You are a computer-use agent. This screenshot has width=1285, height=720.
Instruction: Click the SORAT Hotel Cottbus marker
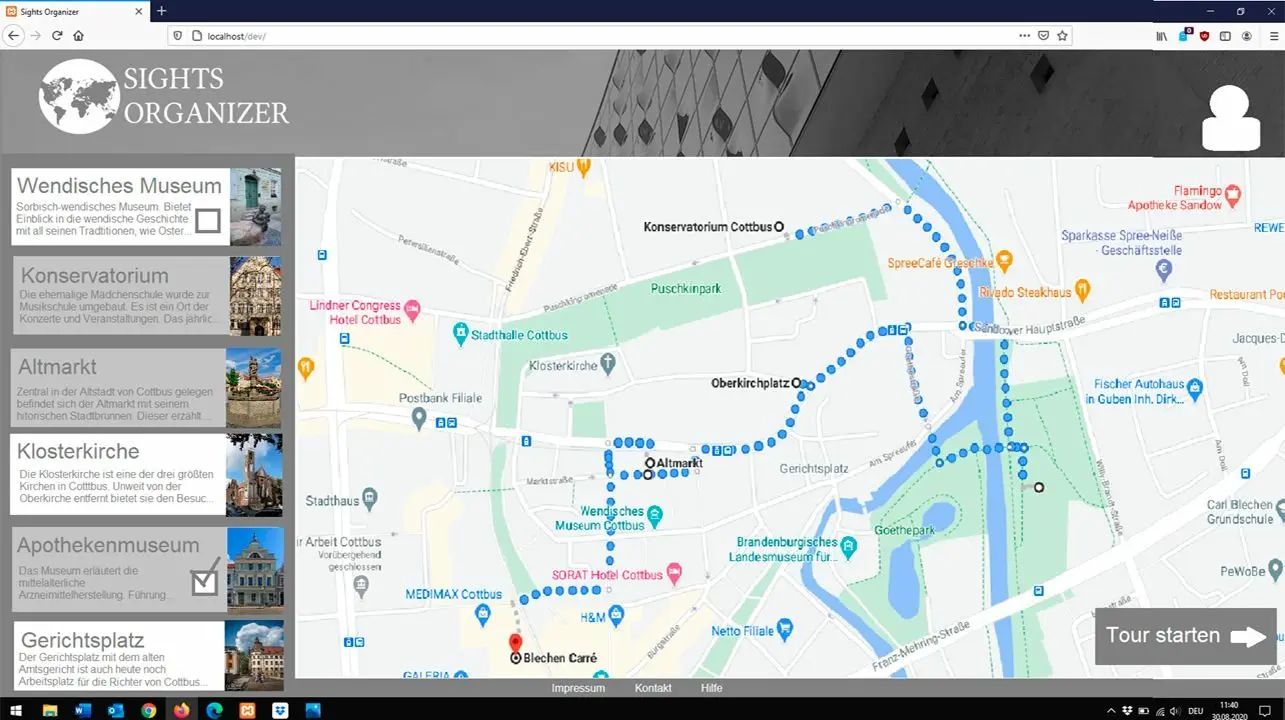coord(673,574)
